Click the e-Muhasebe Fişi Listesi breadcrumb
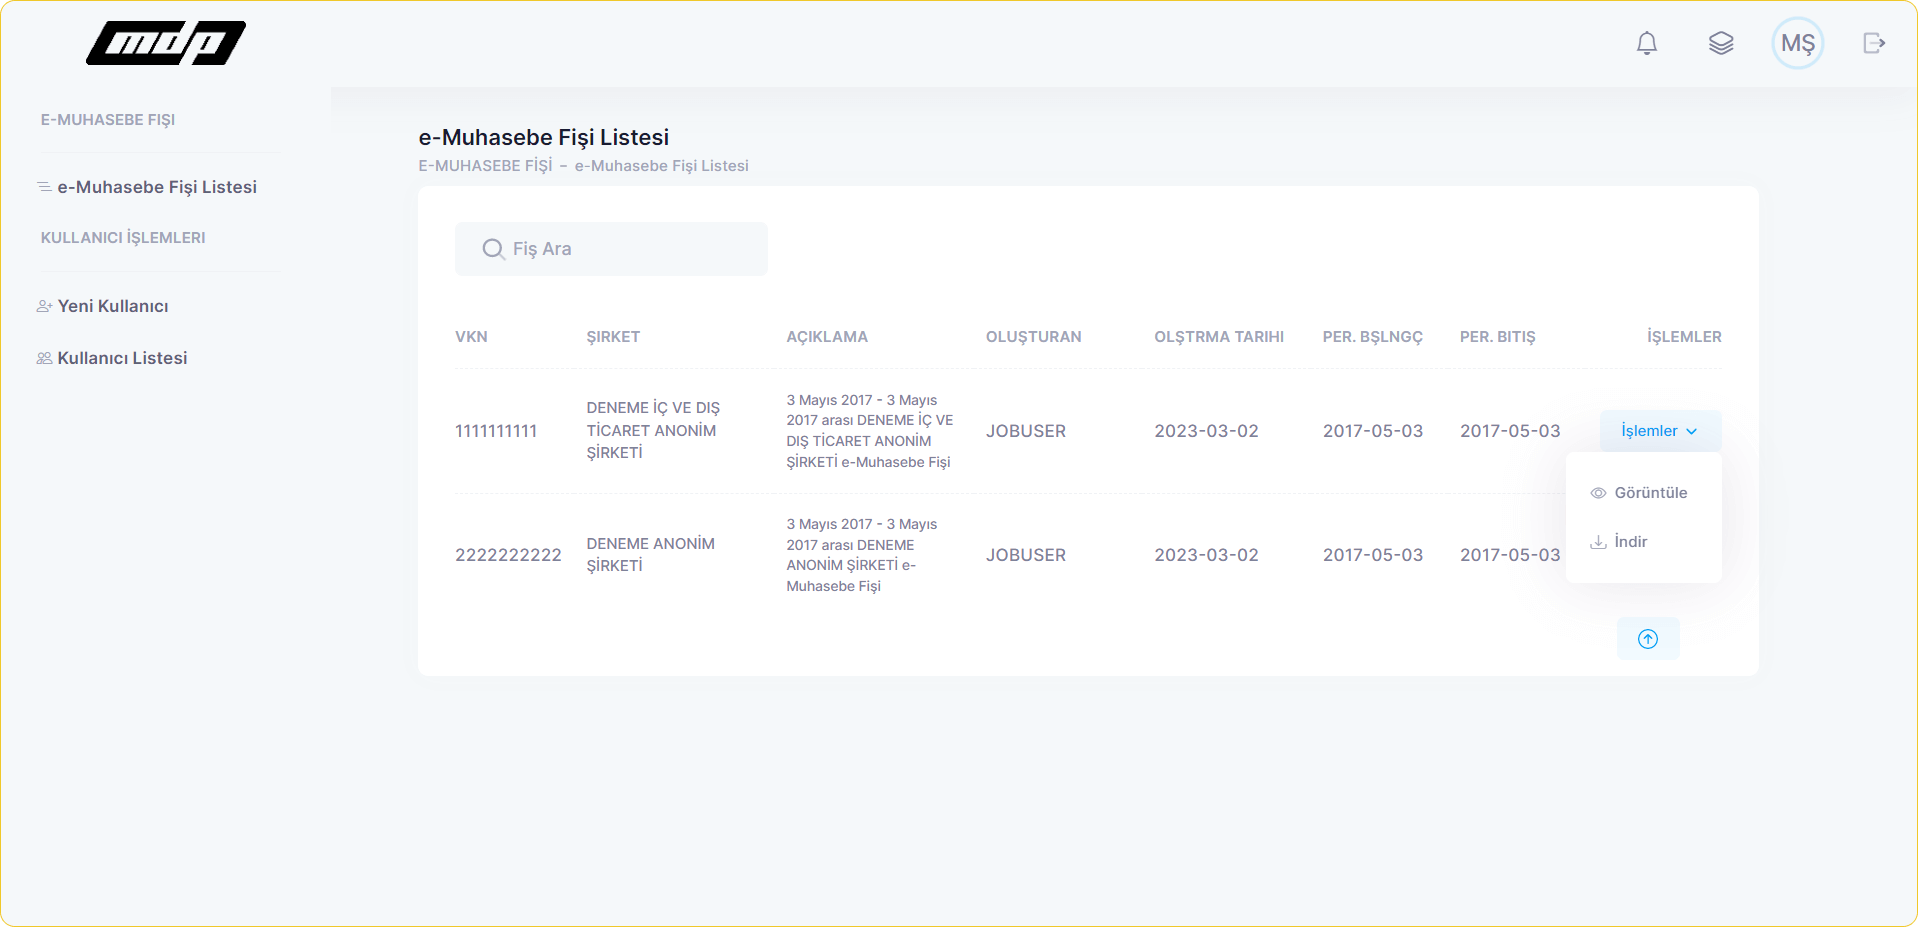Image resolution: width=1918 pixels, height=927 pixels. click(661, 166)
